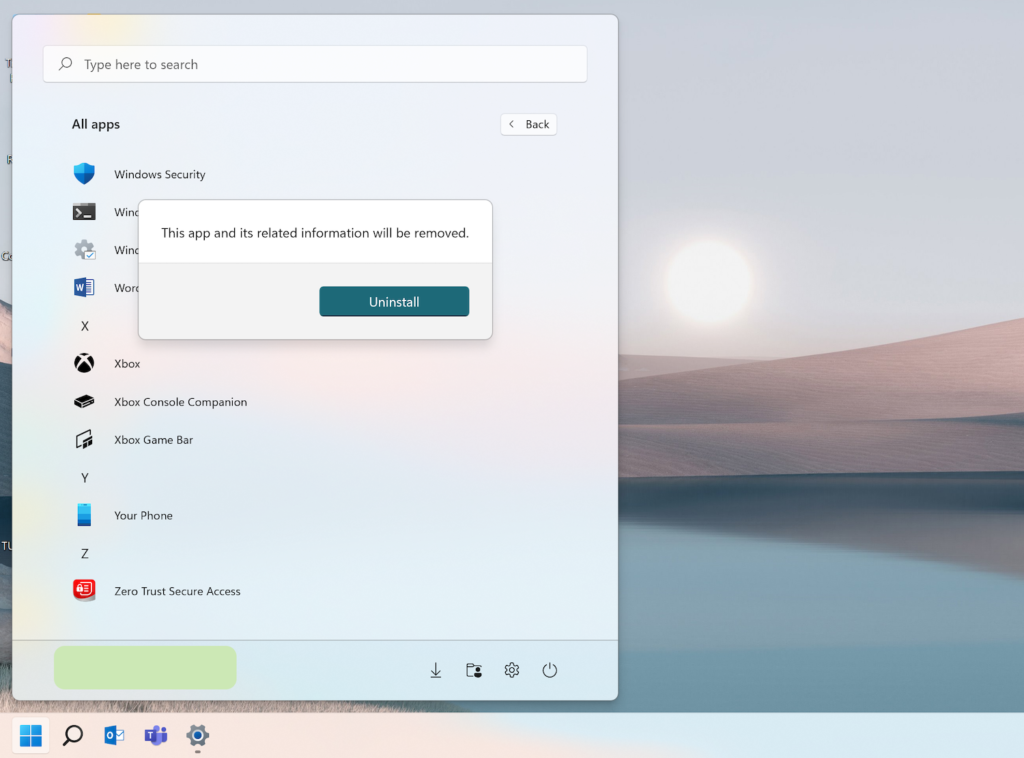Image resolution: width=1024 pixels, height=758 pixels.
Task: Select the Z letter section header
Action: [x=85, y=554]
